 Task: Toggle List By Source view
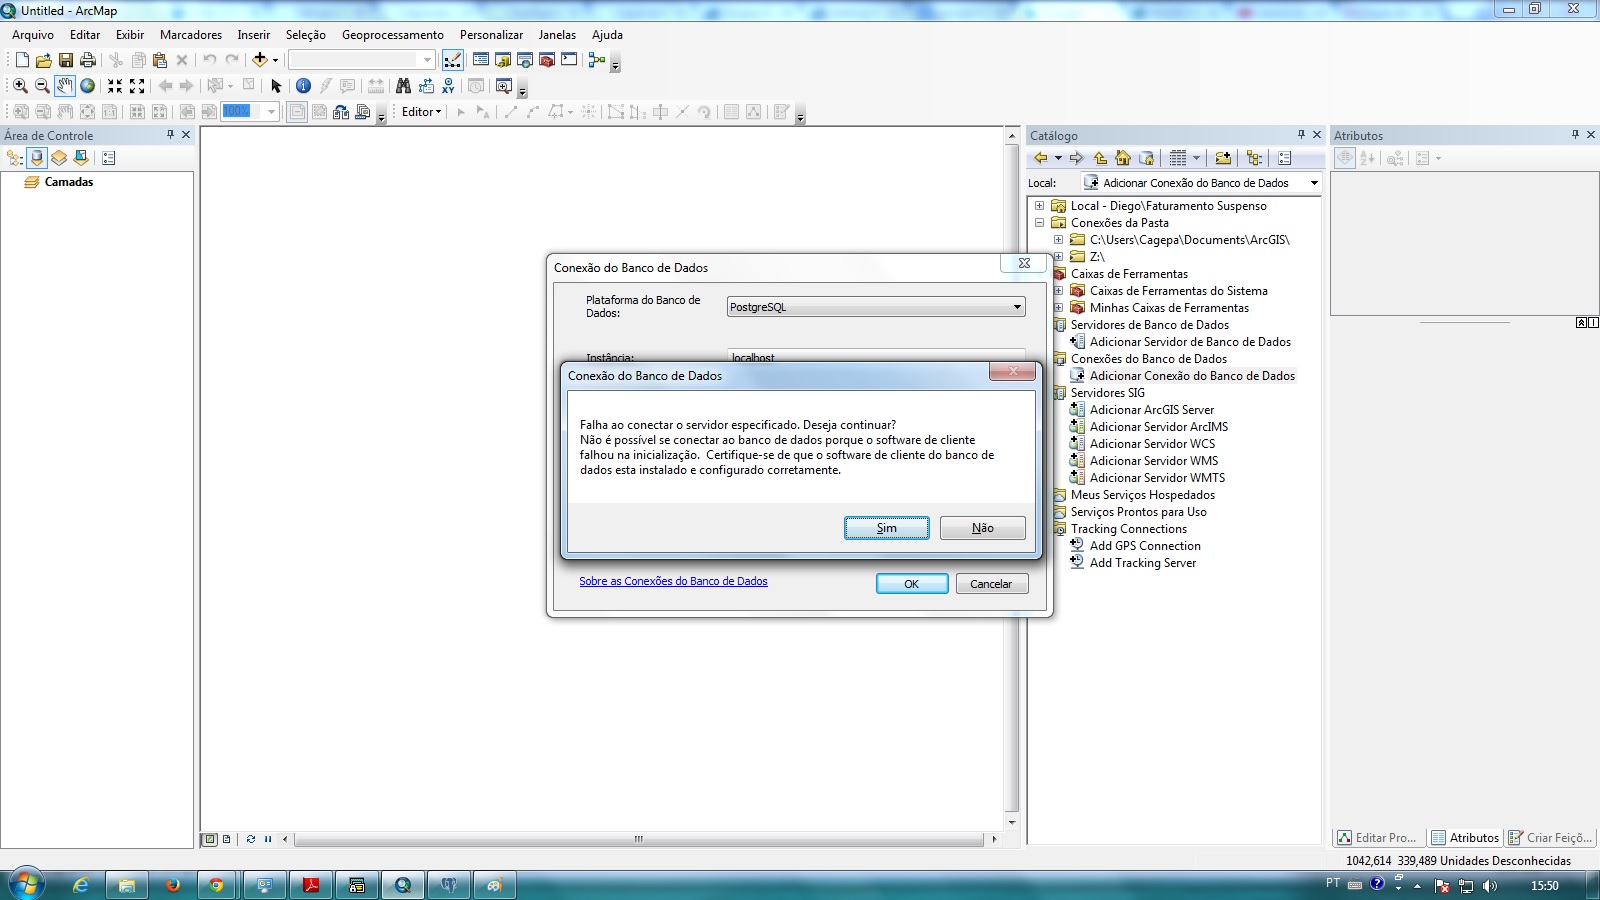[37, 158]
